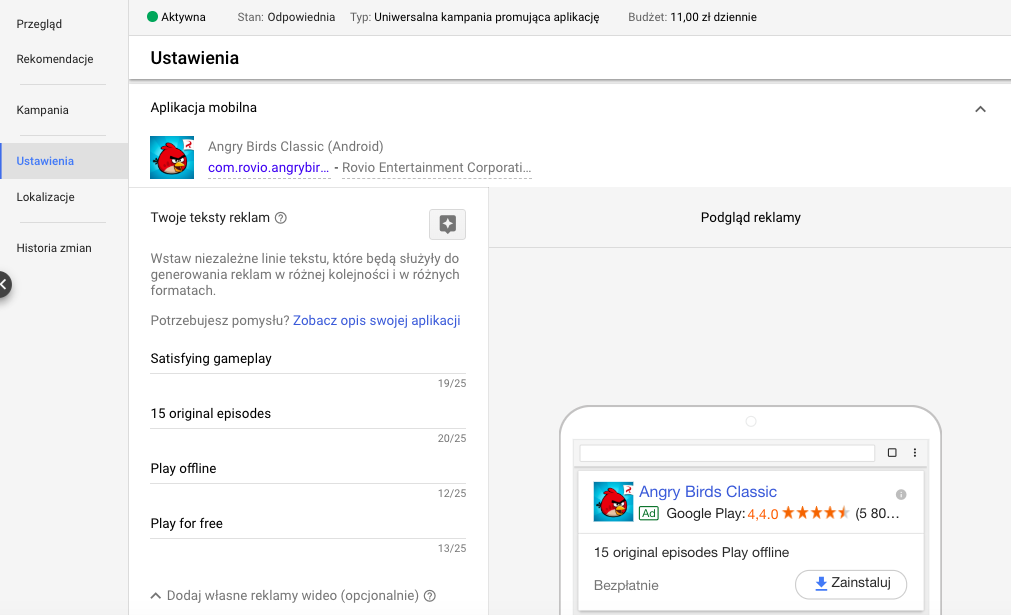Click the 19/25 character counter
Image resolution: width=1011 pixels, height=615 pixels.
[451, 383]
